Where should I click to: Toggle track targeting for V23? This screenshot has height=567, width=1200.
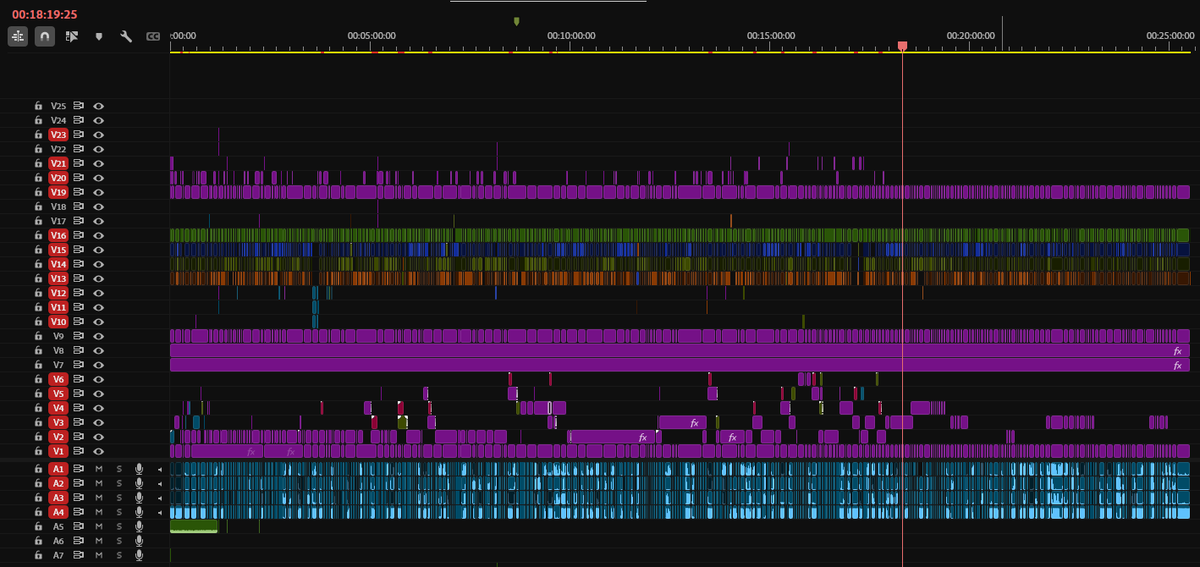(58, 134)
